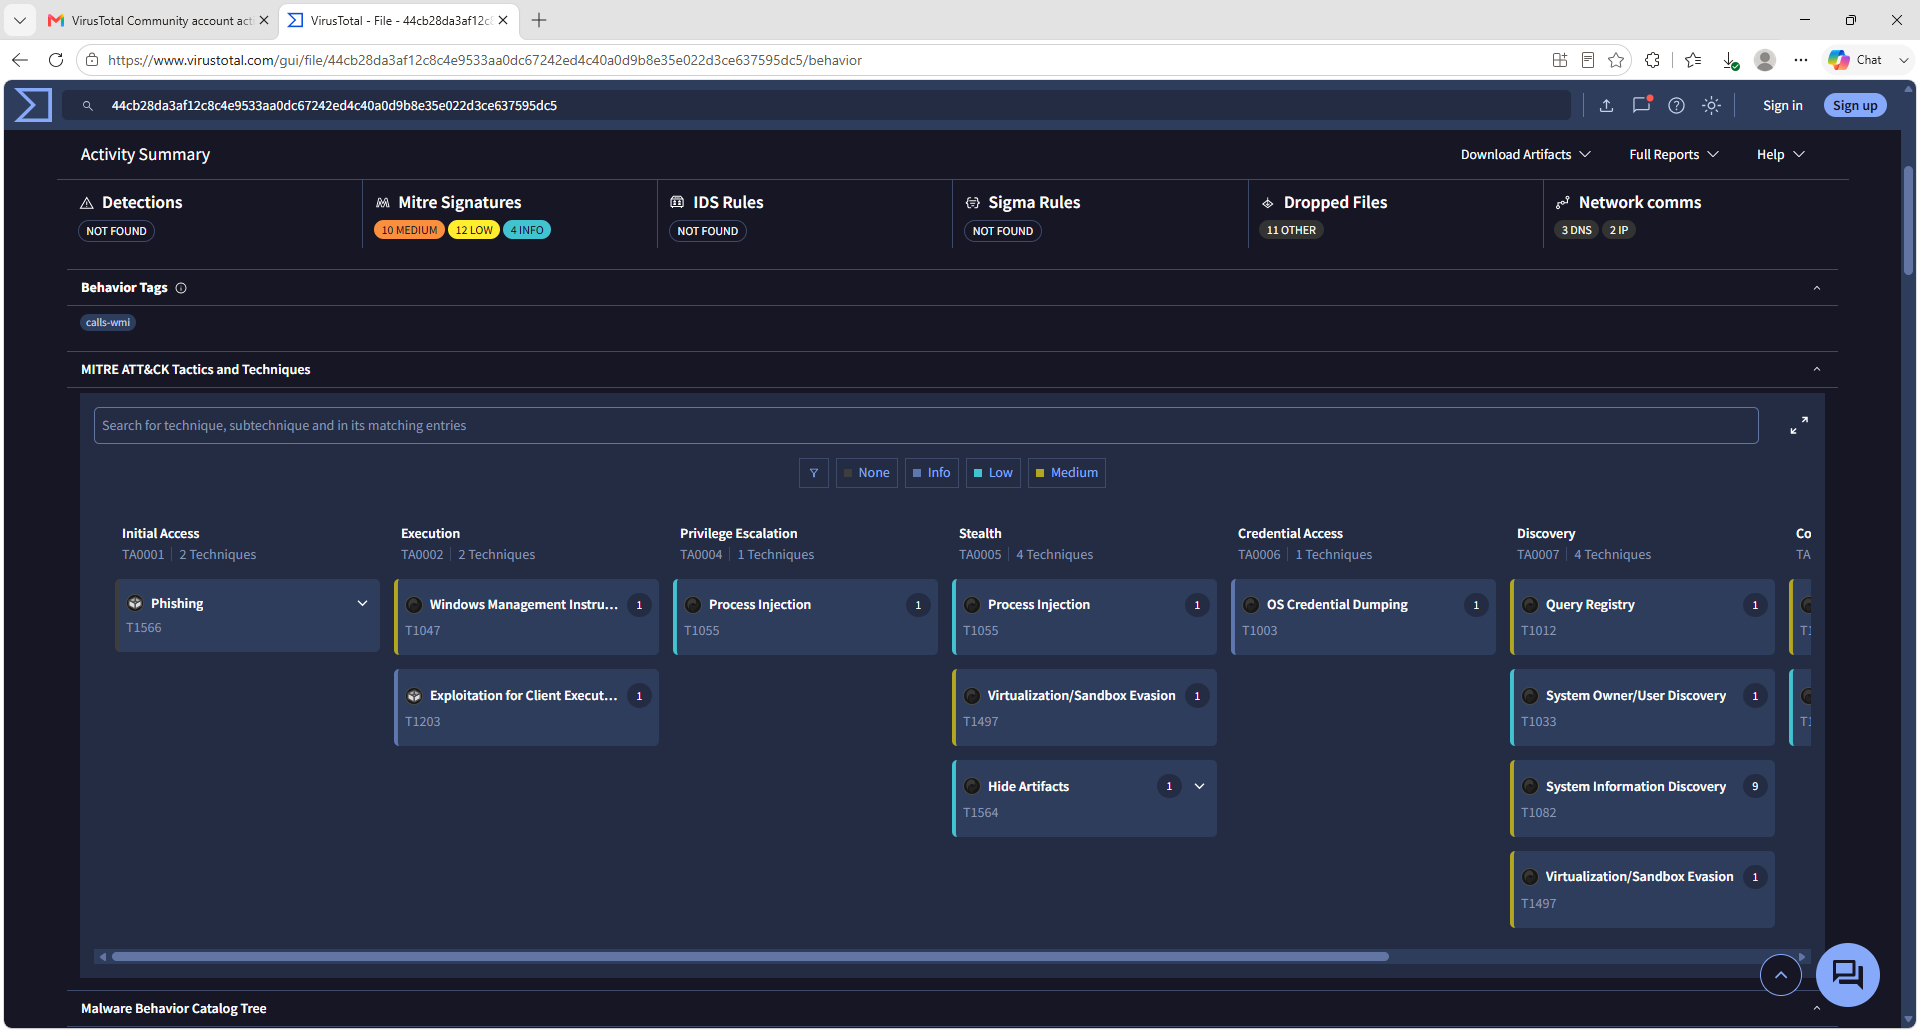Click the upload file icon
This screenshot has height=1032, width=1920.
coord(1606,106)
